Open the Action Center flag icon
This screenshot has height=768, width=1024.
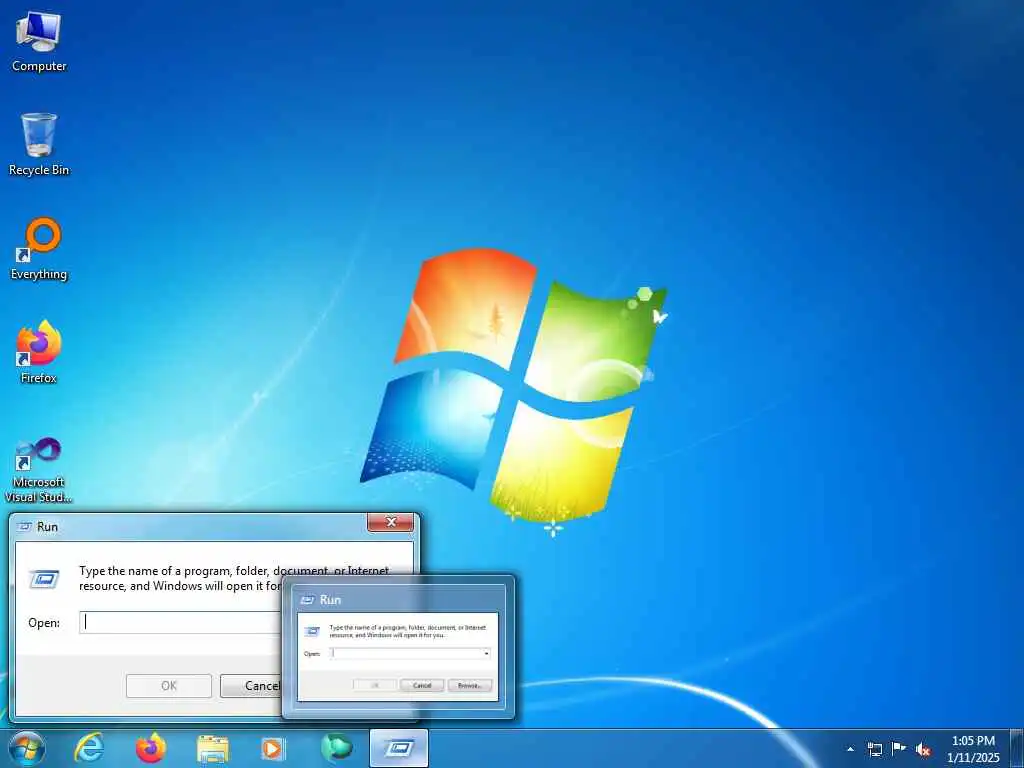click(899, 748)
